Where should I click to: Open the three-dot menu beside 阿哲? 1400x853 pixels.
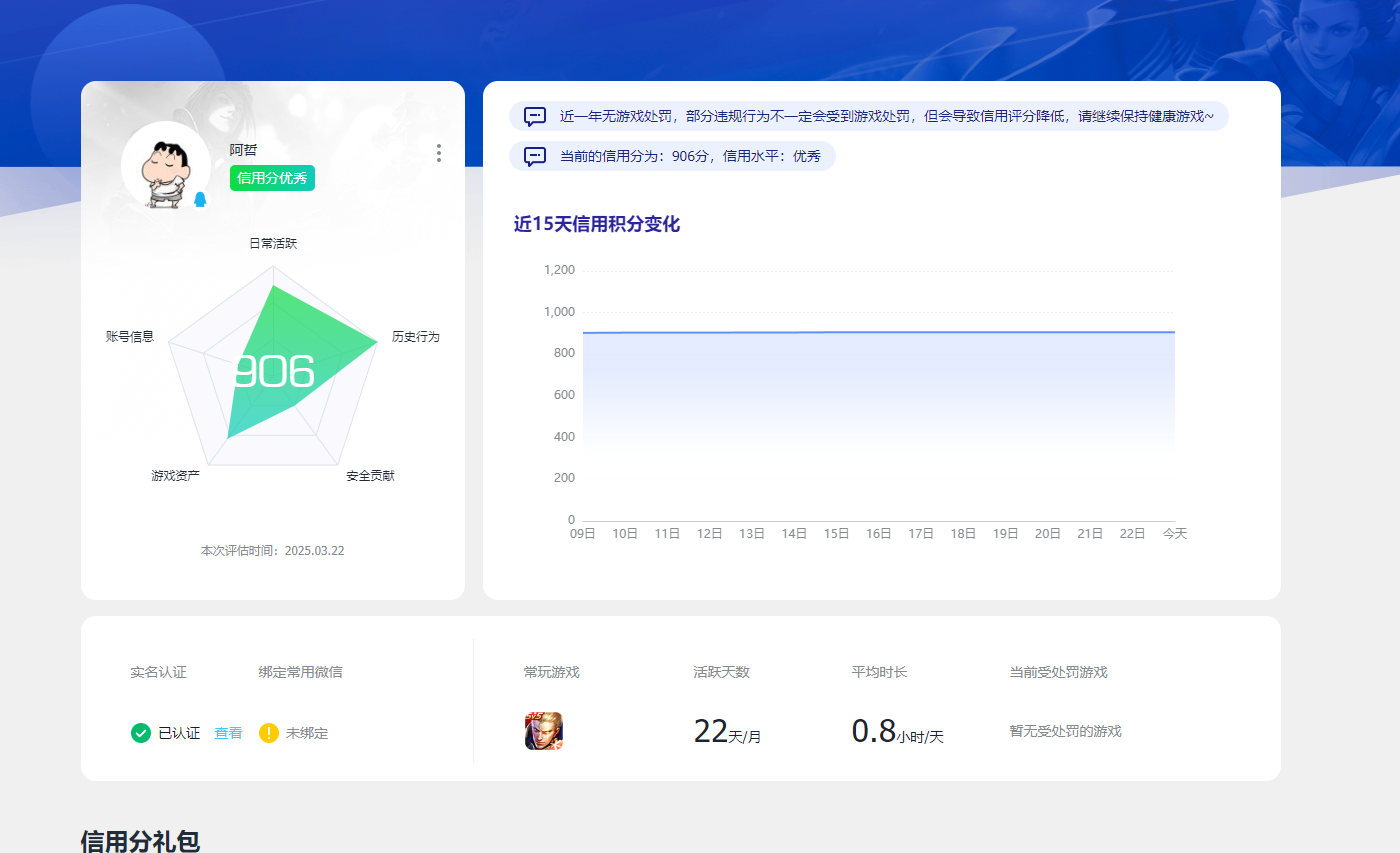click(438, 153)
